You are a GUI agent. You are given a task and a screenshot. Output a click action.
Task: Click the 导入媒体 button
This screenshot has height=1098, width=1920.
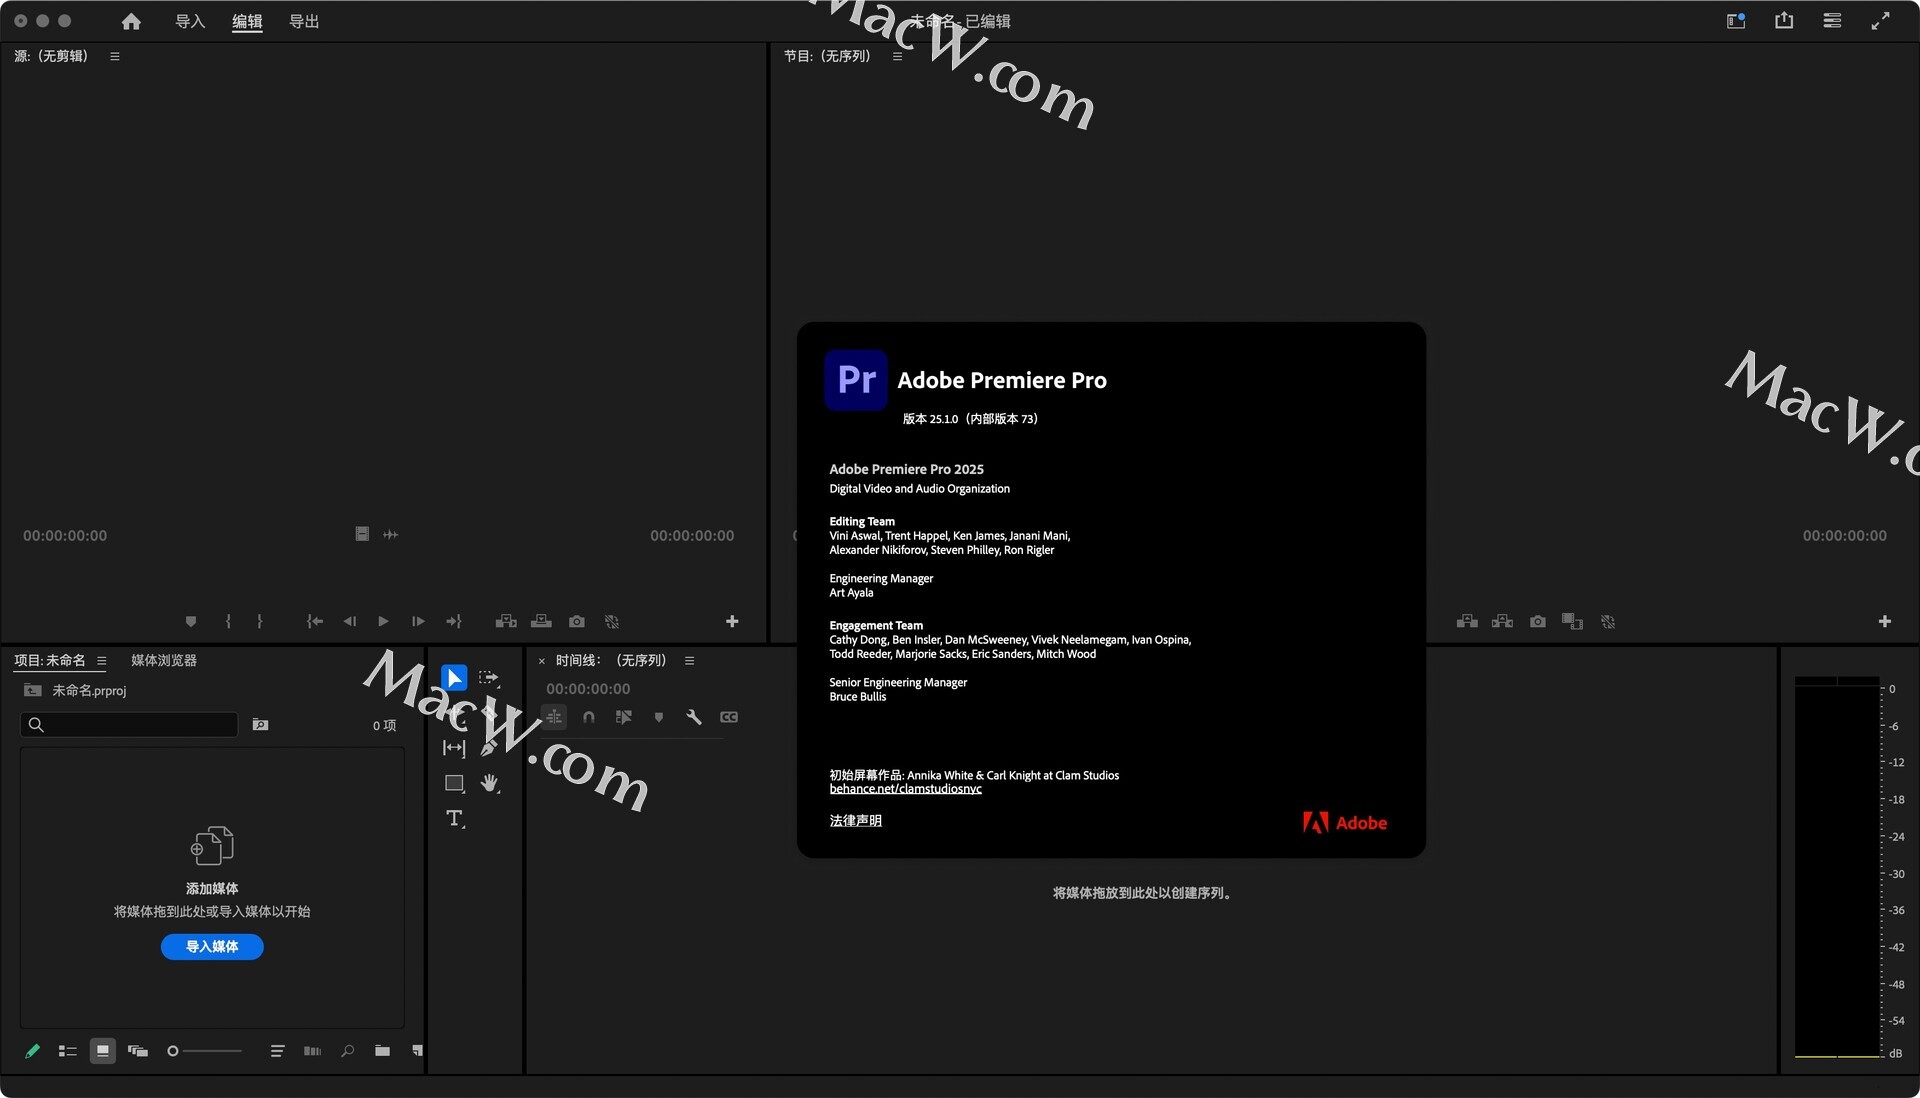pyautogui.click(x=212, y=946)
